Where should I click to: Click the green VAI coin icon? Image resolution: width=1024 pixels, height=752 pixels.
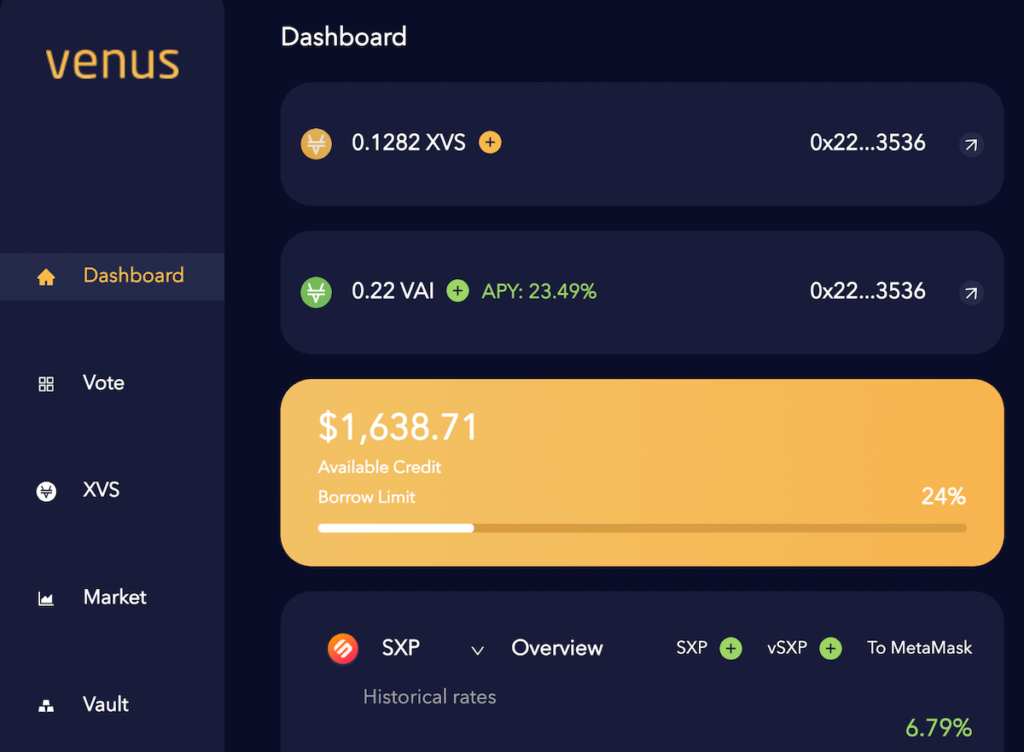[316, 292]
